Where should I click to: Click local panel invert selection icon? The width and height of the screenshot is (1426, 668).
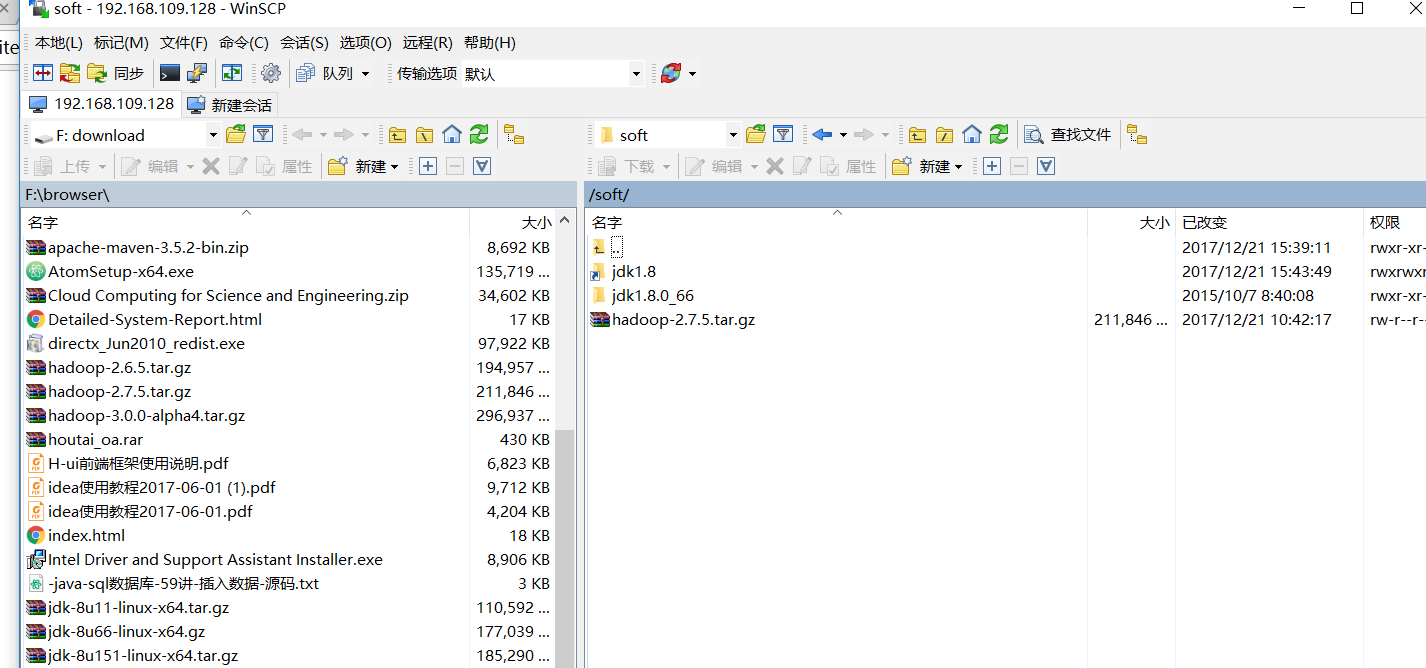(482, 166)
